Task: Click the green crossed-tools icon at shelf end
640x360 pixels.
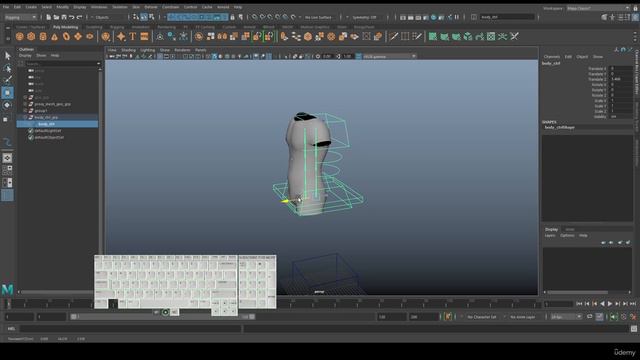Action: coord(514,37)
